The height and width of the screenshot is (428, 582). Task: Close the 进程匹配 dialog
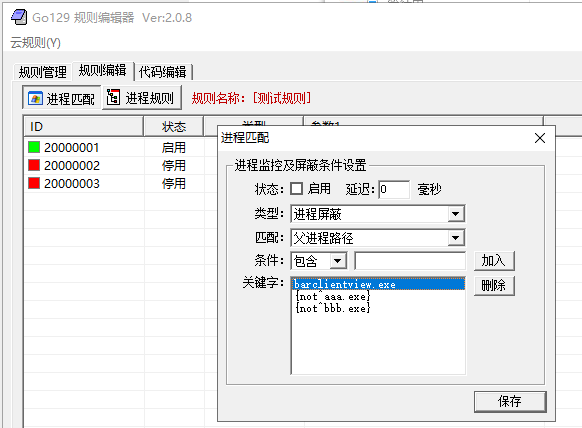(x=540, y=138)
